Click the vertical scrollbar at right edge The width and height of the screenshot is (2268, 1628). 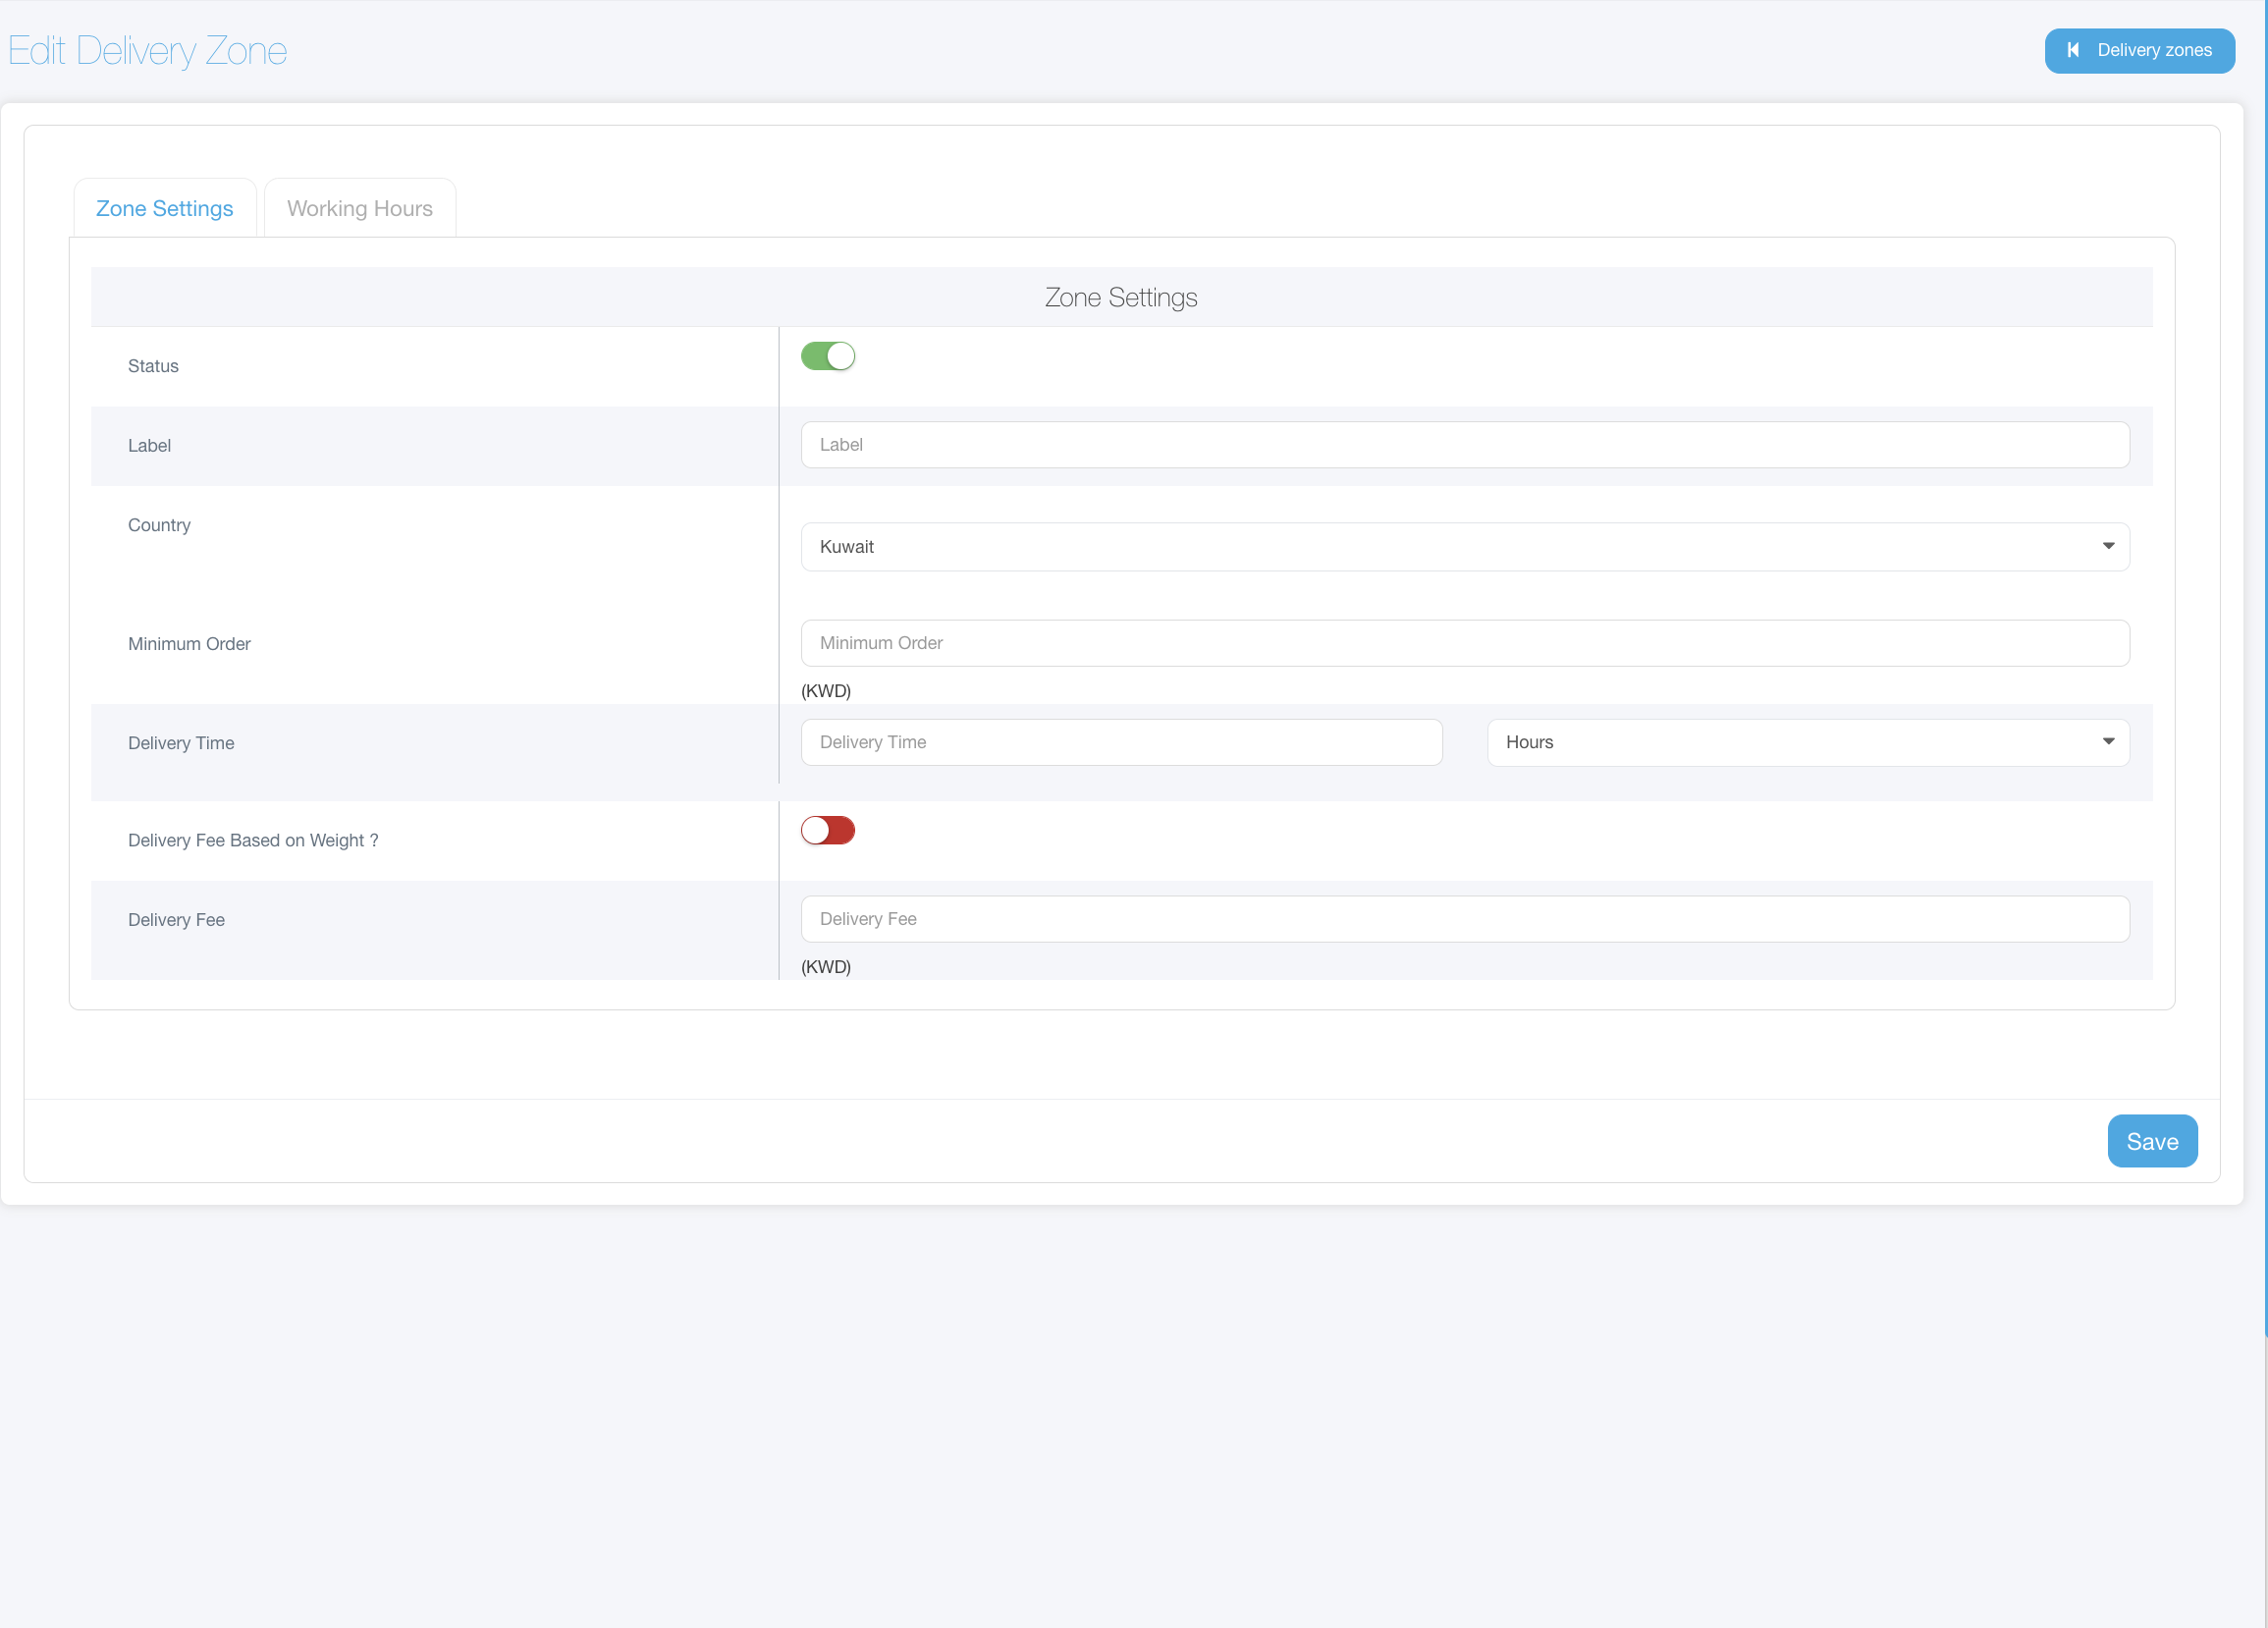tap(2265, 700)
